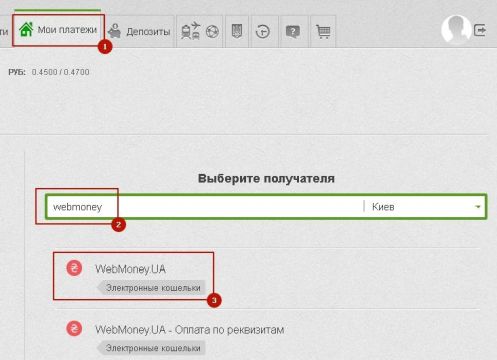Image resolution: width=497 pixels, height=360 pixels.
Task: Open the shopping cart icon
Action: coord(323,32)
